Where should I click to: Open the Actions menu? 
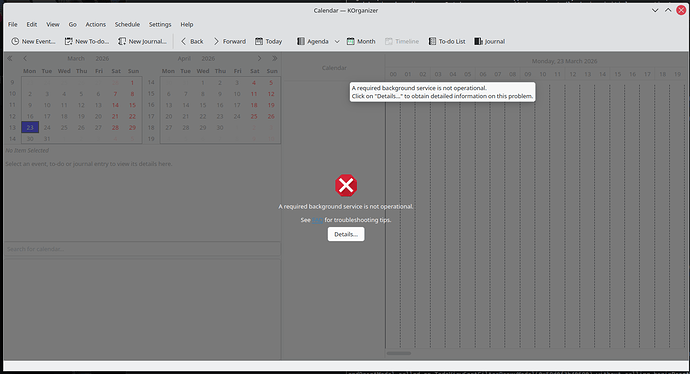(95, 24)
